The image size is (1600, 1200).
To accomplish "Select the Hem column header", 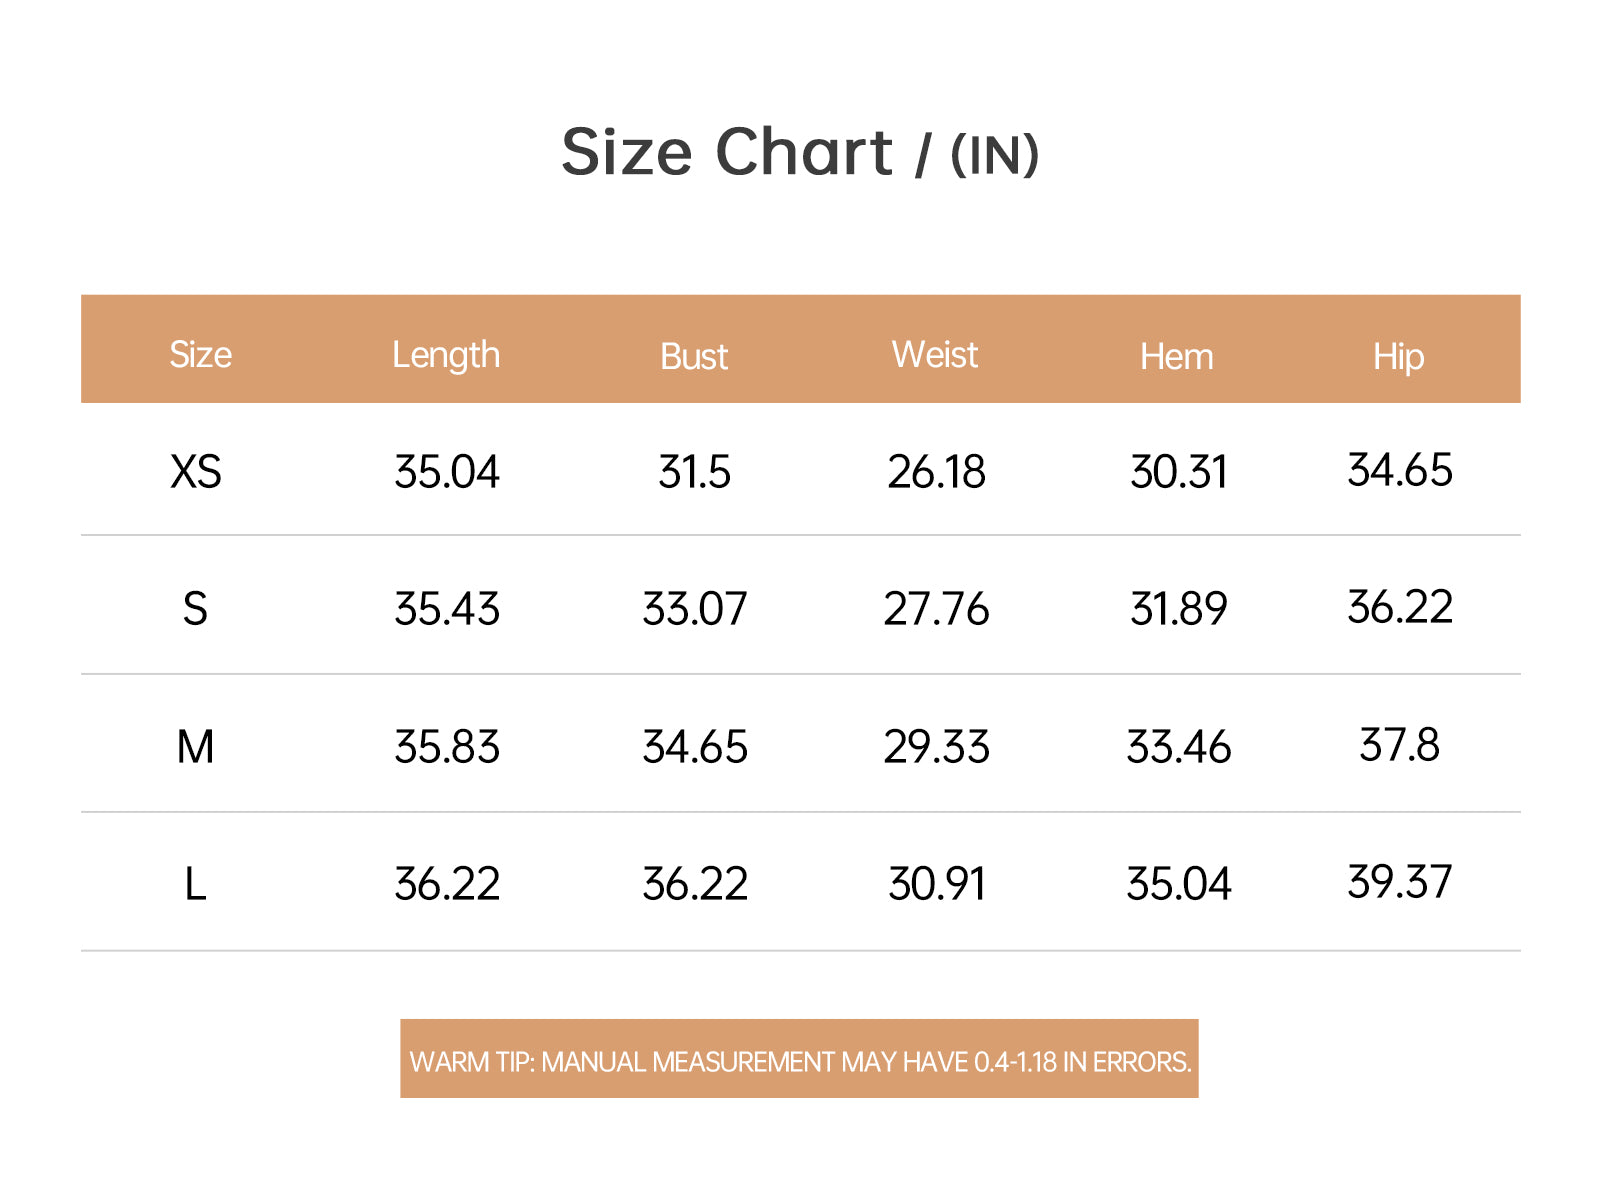I will coord(1177,356).
